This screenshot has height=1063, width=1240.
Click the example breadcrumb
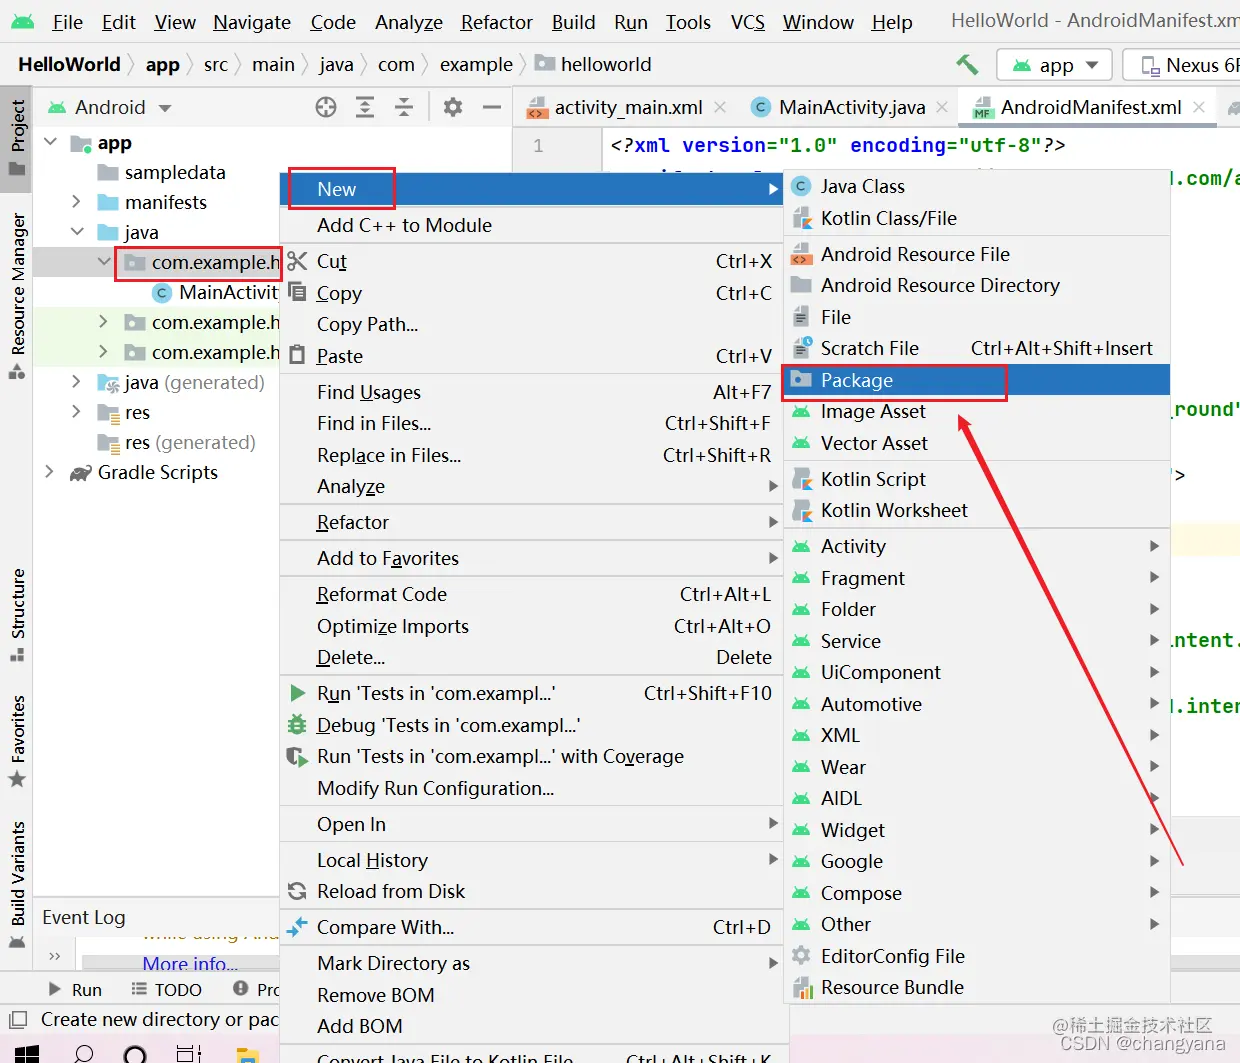[476, 65]
